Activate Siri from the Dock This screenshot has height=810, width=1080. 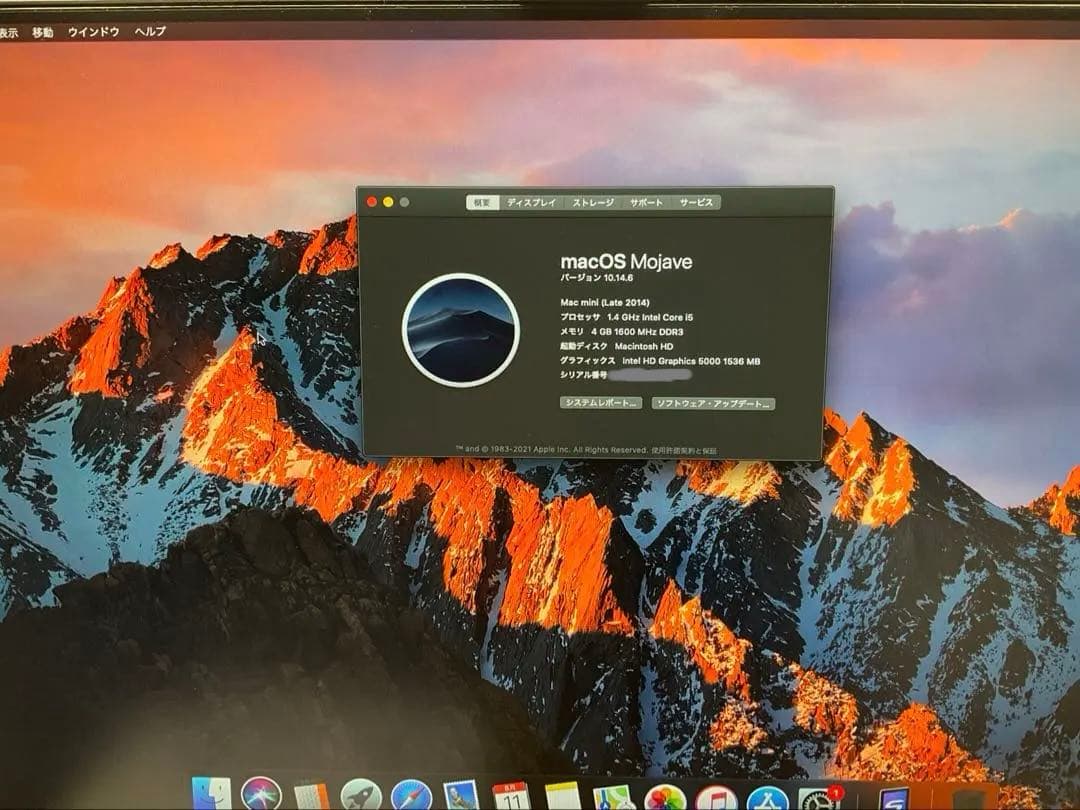pos(260,793)
